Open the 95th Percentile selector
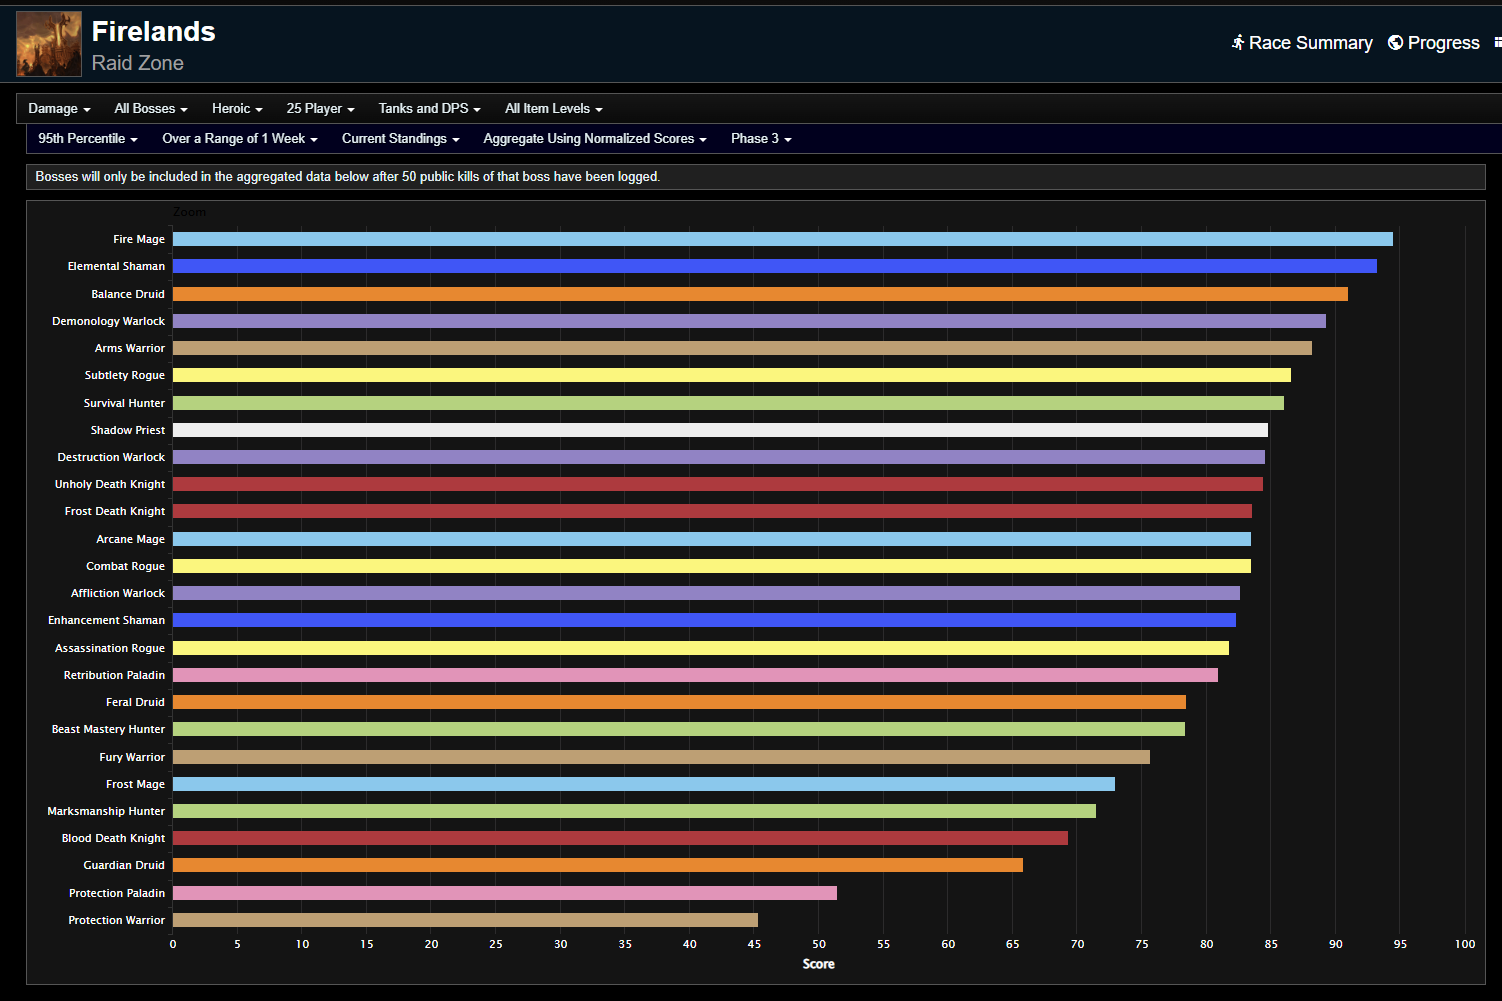 87,139
